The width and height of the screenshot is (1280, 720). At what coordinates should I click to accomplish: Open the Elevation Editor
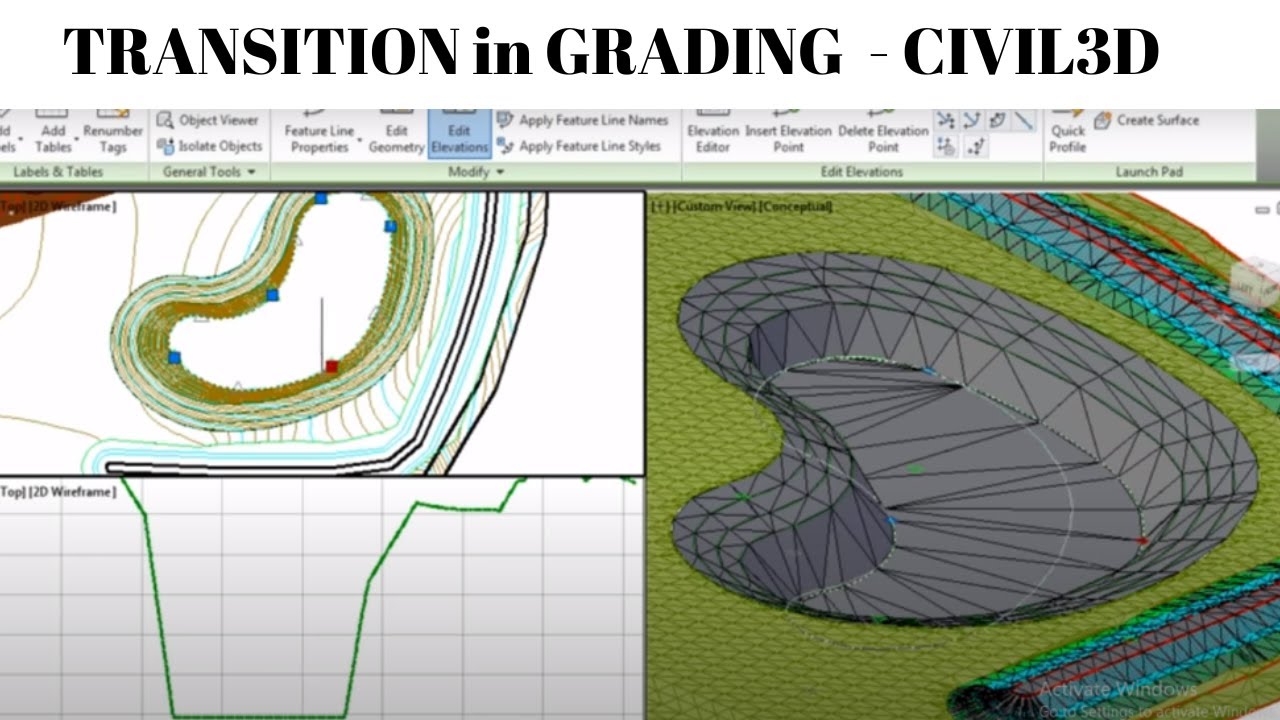(x=713, y=132)
